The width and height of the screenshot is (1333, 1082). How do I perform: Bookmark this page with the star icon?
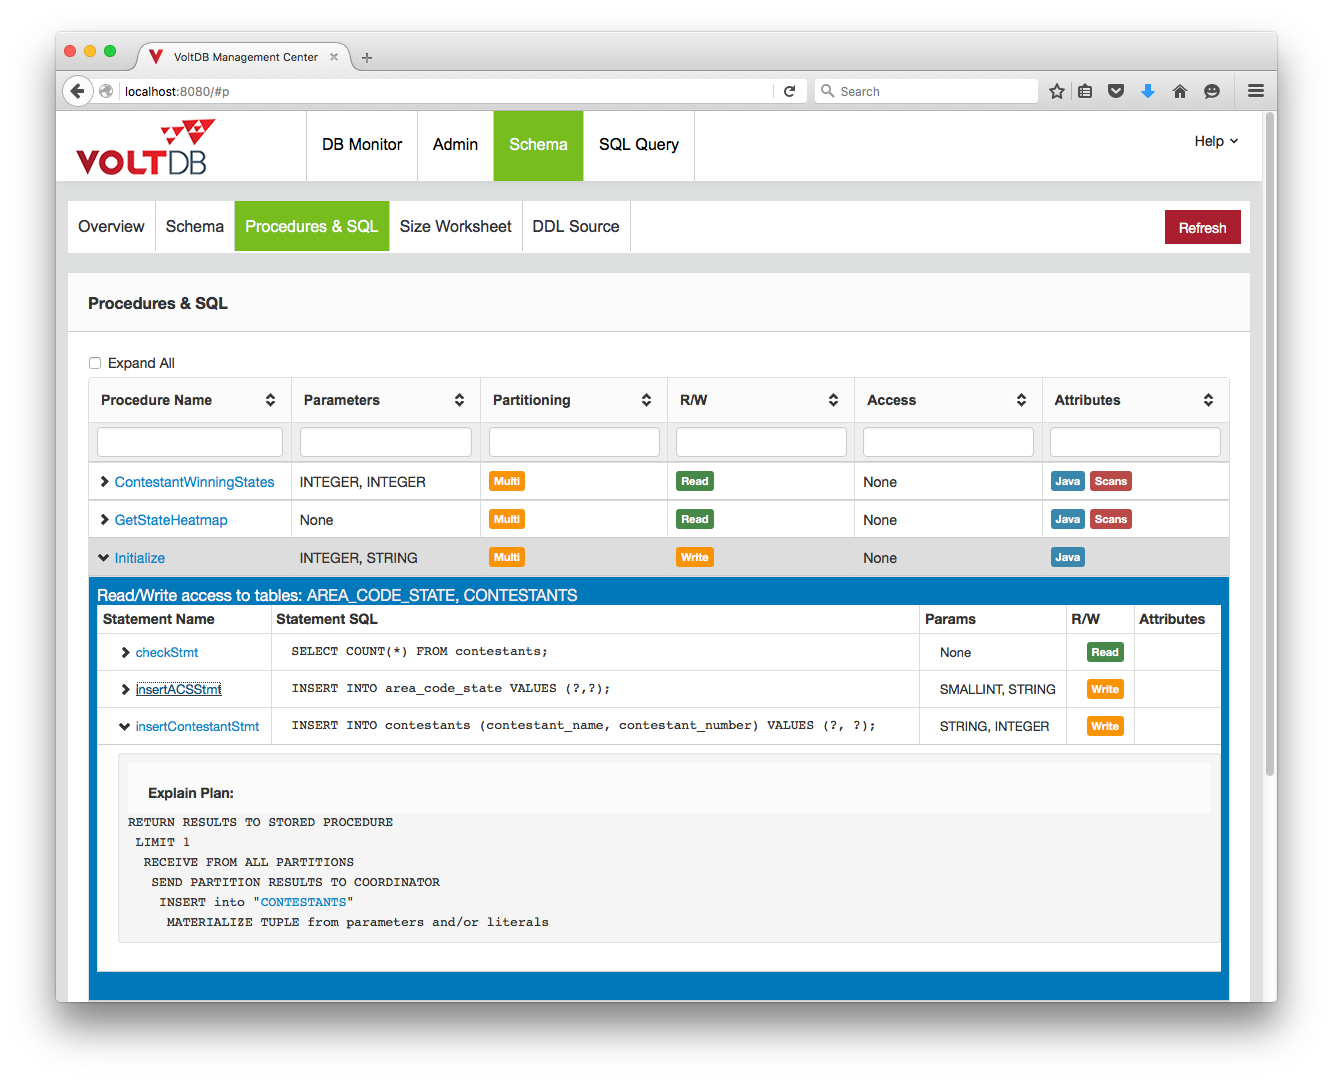tap(1057, 91)
